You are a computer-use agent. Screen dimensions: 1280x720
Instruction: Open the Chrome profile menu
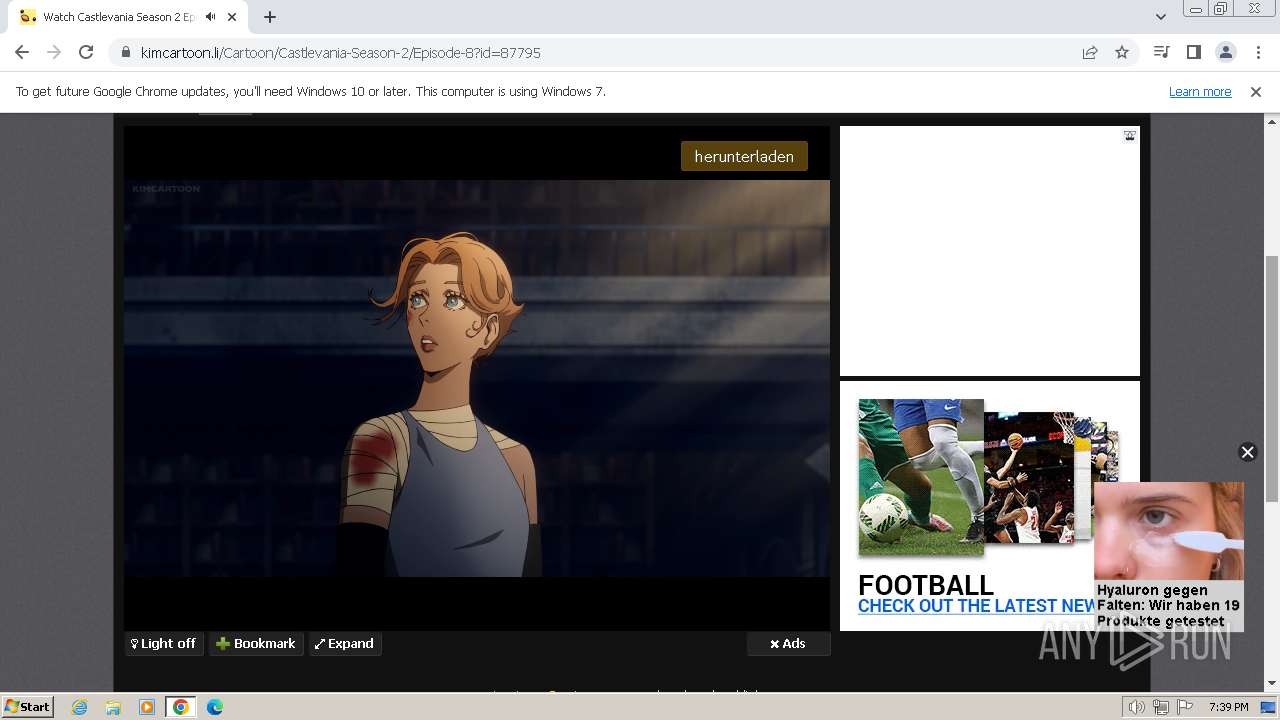coord(1225,52)
